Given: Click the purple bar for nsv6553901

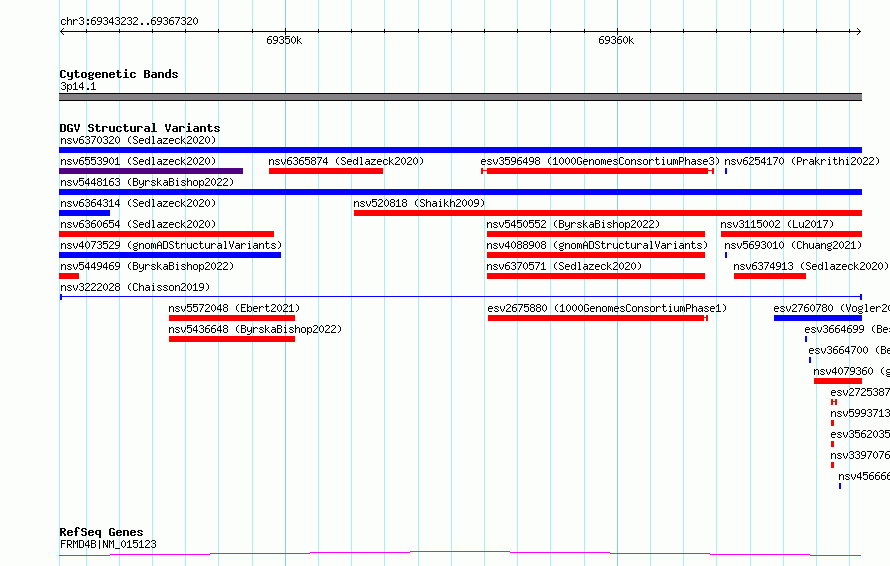Looking at the screenshot, I should tap(151, 171).
